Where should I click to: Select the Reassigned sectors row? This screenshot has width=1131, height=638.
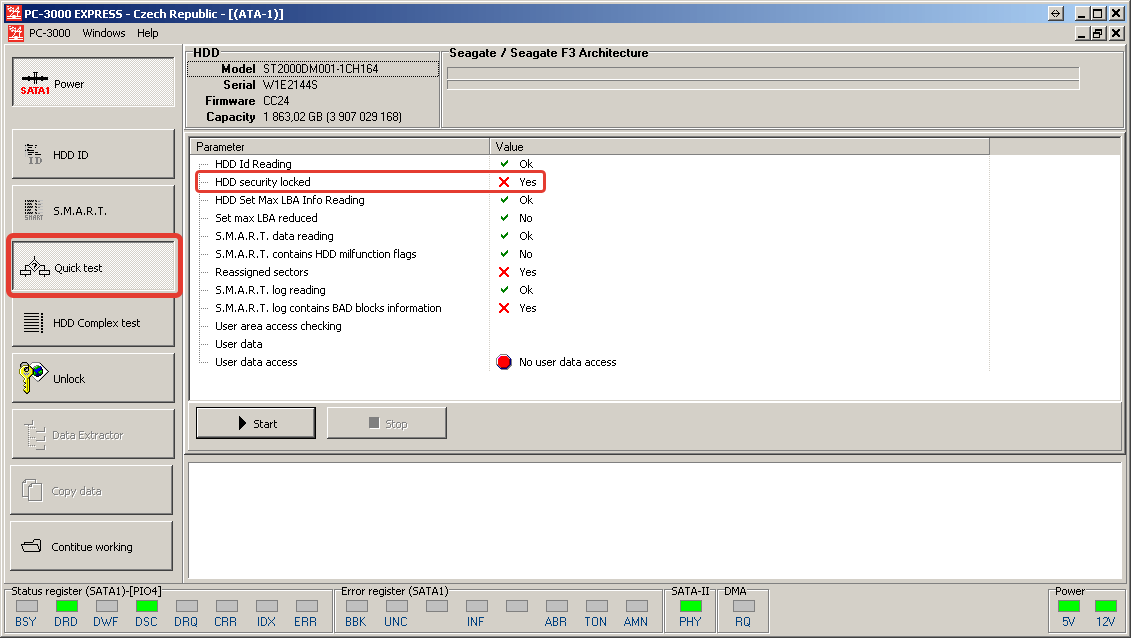click(x=589, y=272)
